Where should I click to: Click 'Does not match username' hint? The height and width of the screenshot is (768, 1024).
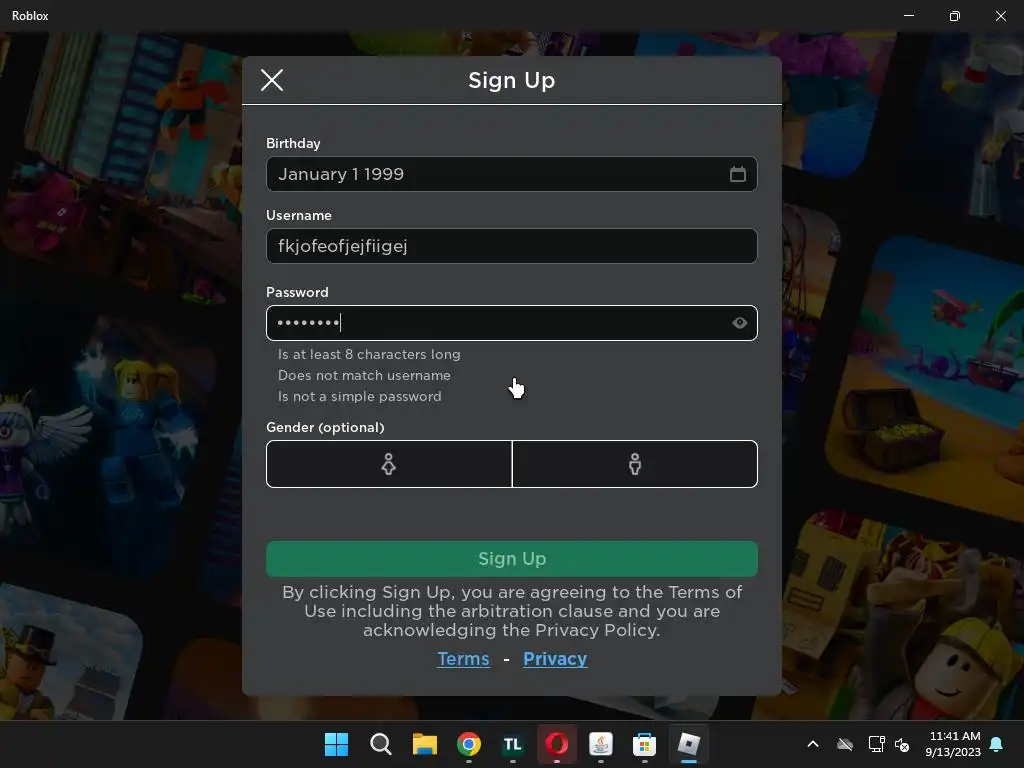tap(364, 376)
